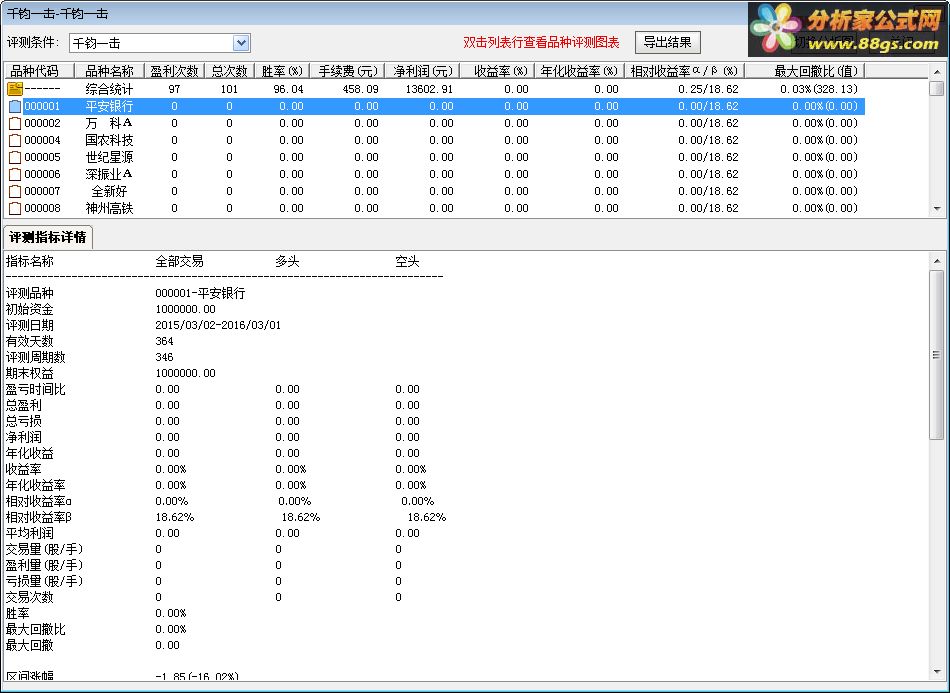Sort by 净利润(元) column header
The image size is (950, 693).
(x=422, y=71)
